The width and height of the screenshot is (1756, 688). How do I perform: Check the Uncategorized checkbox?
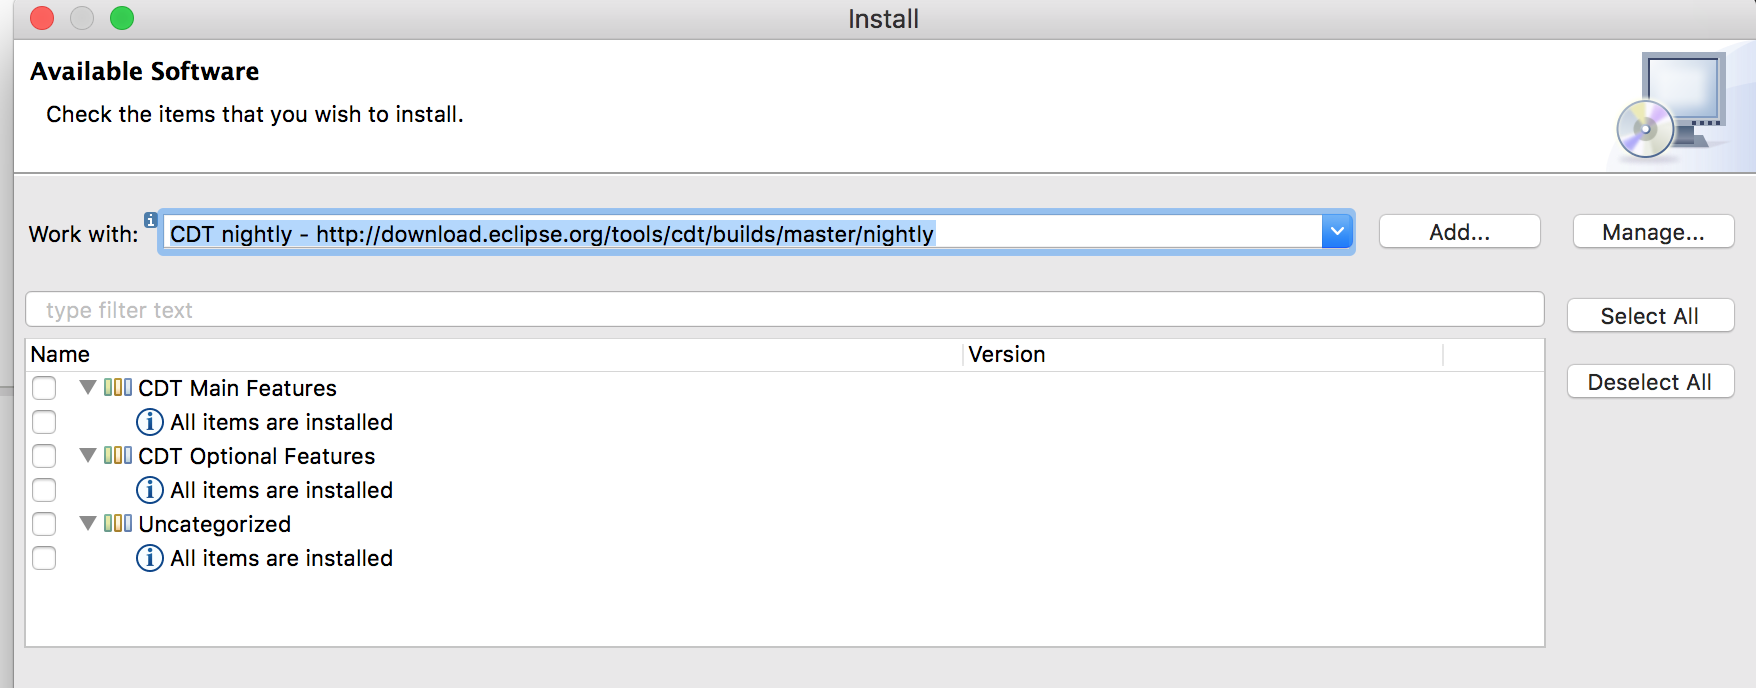[x=44, y=524]
